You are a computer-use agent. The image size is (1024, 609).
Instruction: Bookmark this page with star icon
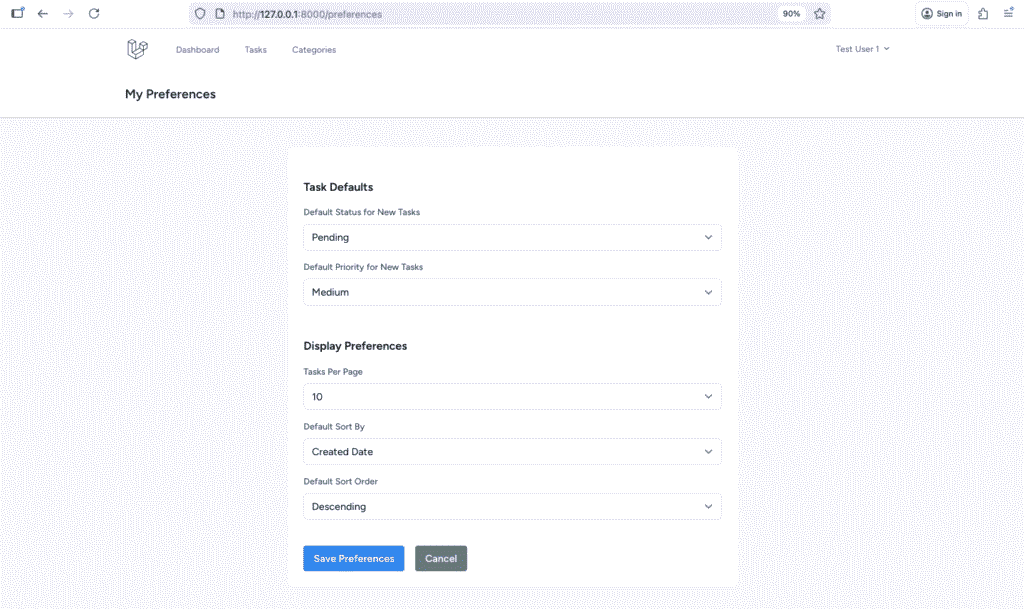pos(819,14)
